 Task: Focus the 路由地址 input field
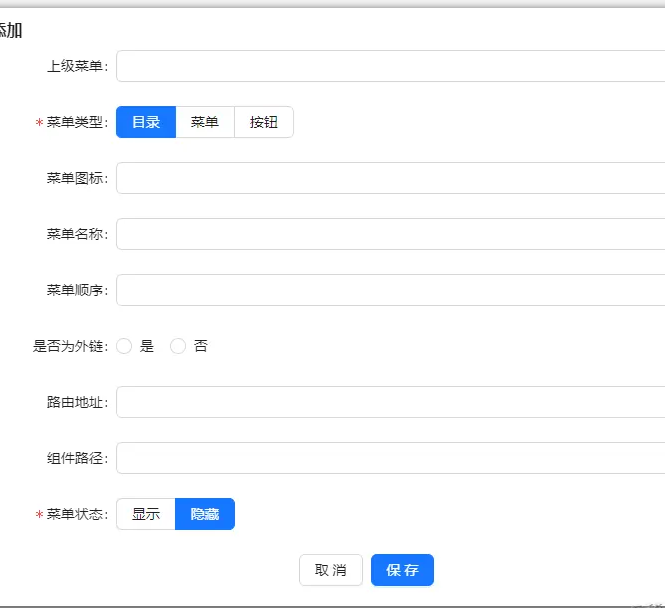pyautogui.click(x=390, y=402)
